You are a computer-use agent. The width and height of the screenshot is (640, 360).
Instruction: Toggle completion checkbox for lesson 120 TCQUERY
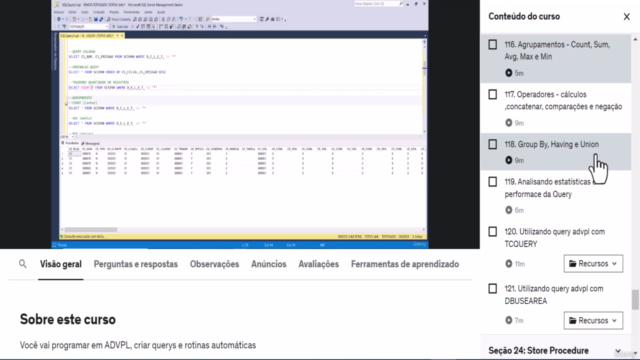(x=493, y=231)
